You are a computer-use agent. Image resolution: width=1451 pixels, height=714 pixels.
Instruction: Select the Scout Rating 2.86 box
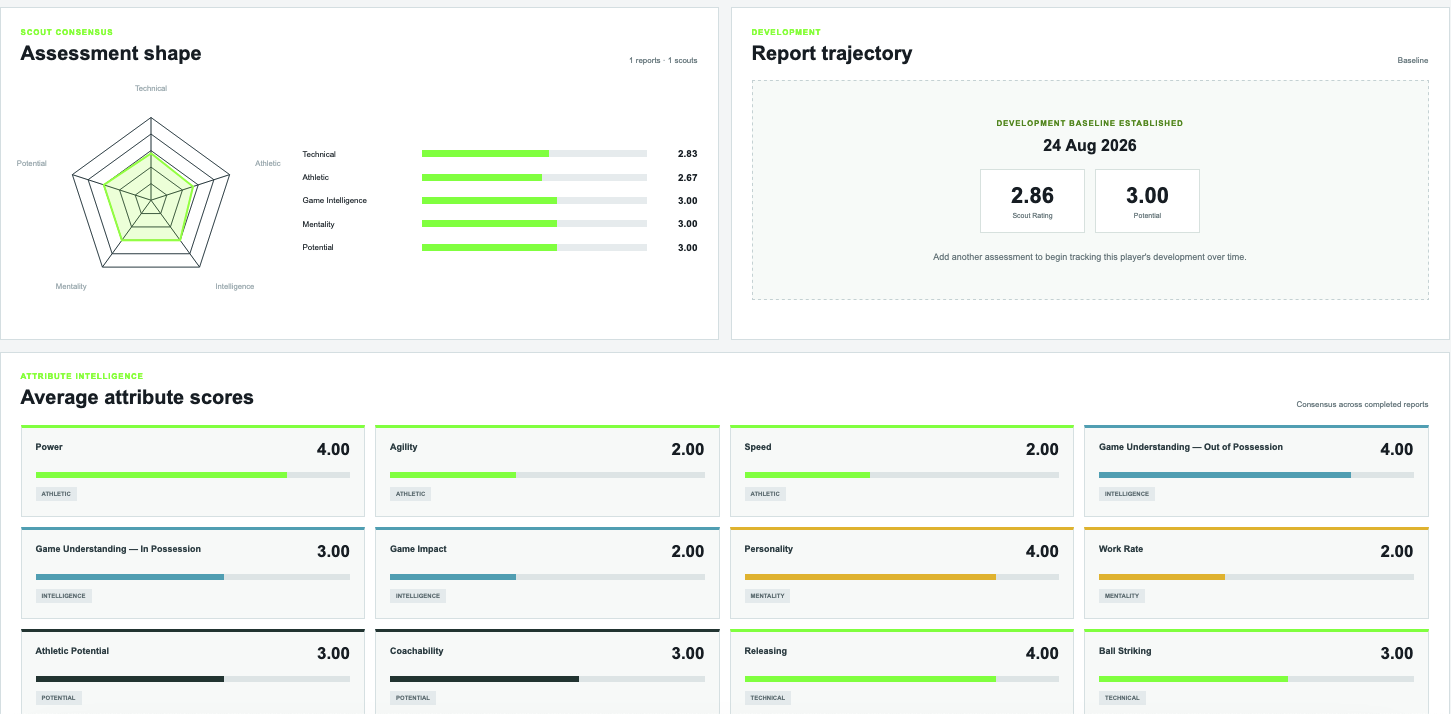pyautogui.click(x=1032, y=201)
